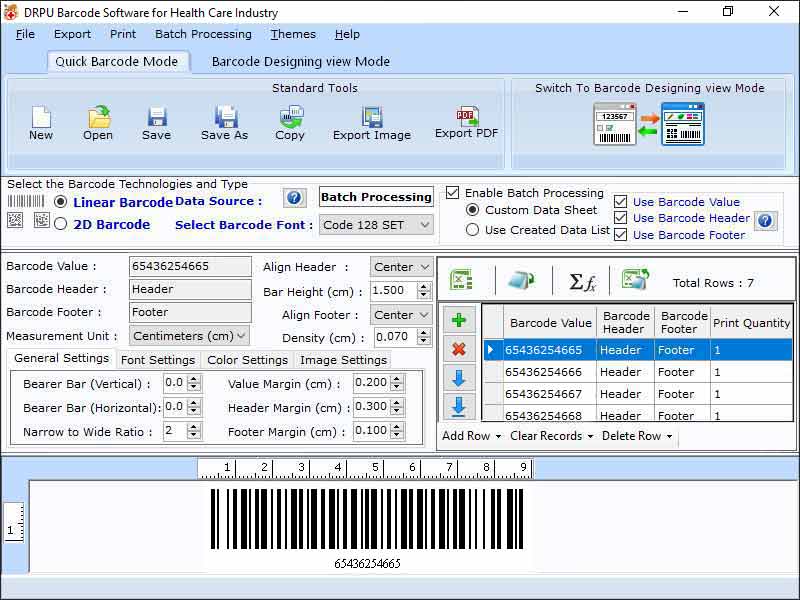Toggle Enable Batch Processing checkbox
The height and width of the screenshot is (600, 800).
(x=453, y=193)
